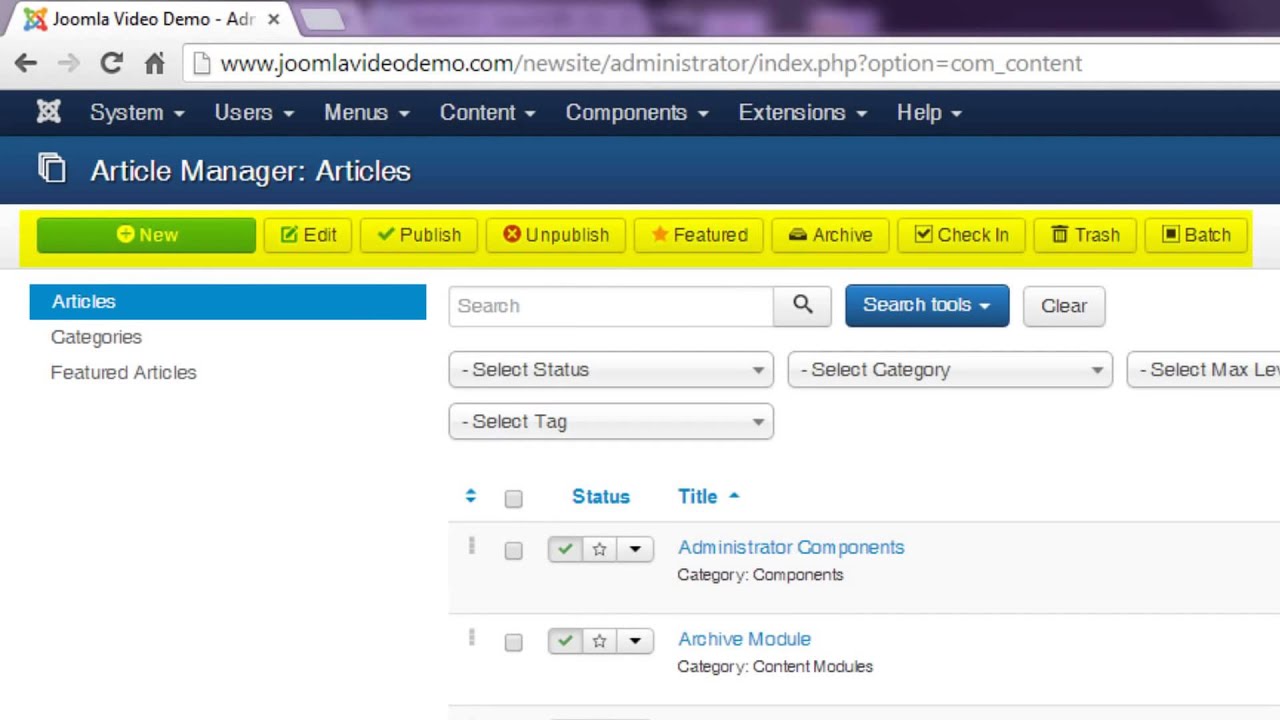Viewport: 1280px width, 720px height.
Task: Click the search magnifier button
Action: (x=802, y=305)
